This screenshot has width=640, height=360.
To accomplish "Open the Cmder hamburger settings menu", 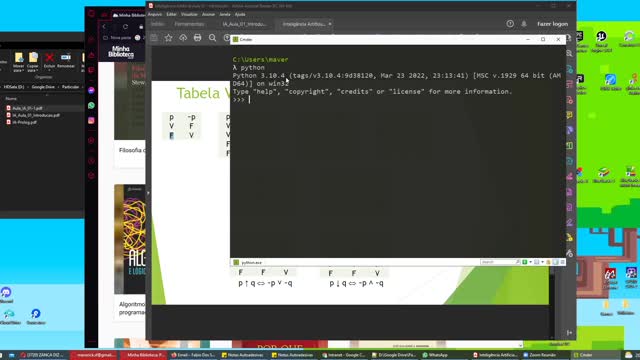I will [562, 262].
